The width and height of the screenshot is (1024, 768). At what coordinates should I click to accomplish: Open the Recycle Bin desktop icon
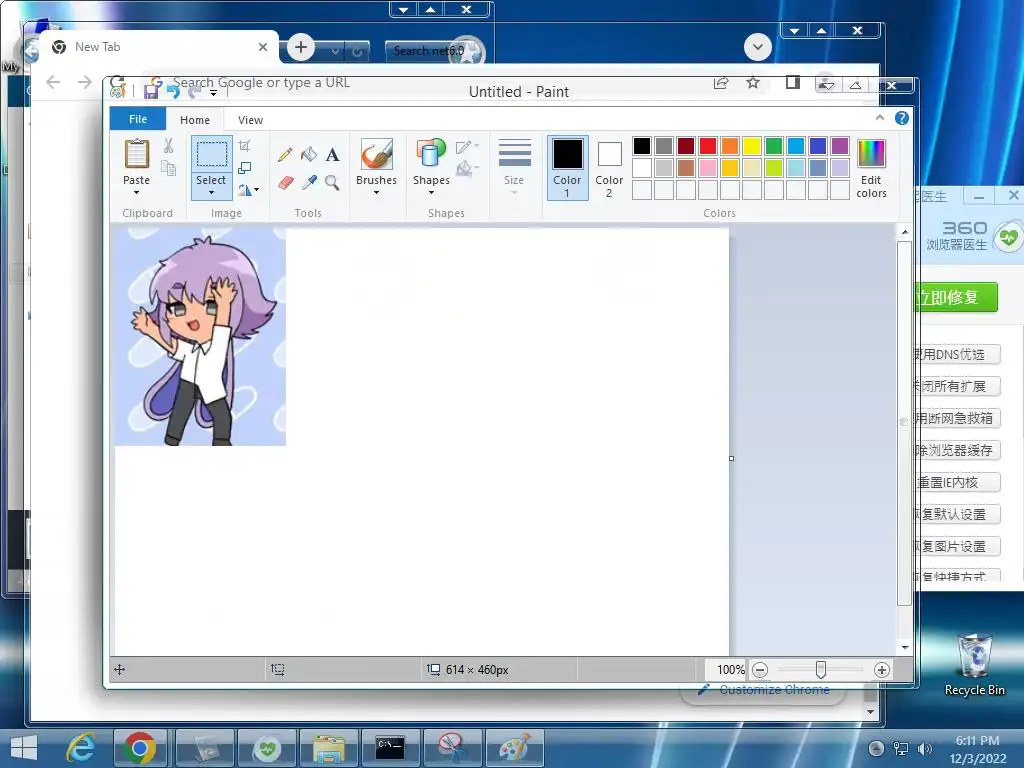point(974,665)
